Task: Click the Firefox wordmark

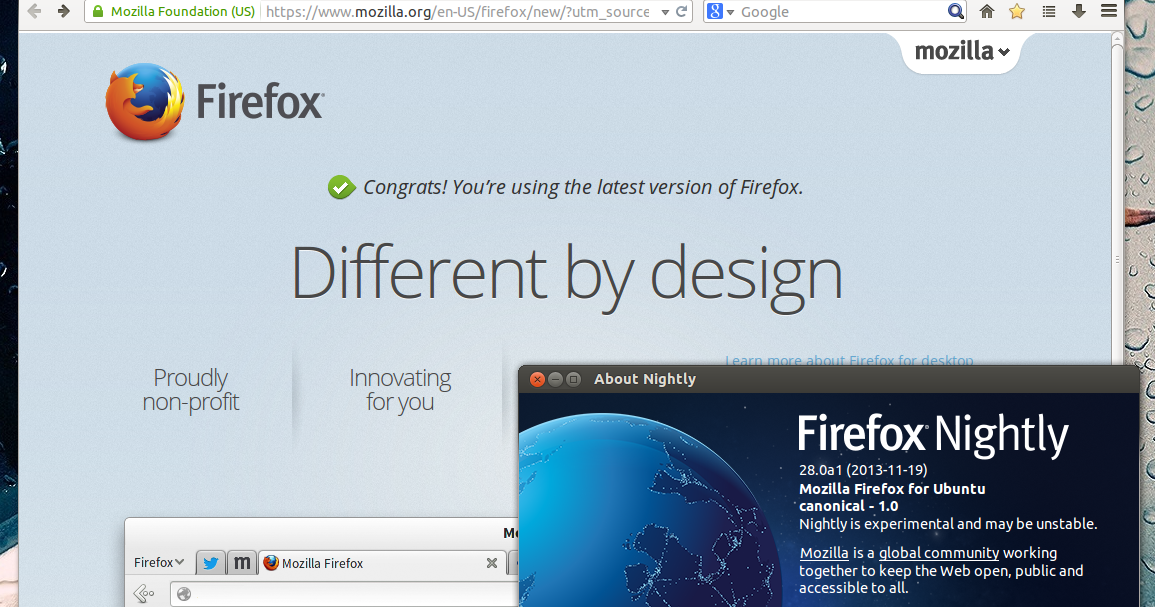Action: coord(260,102)
